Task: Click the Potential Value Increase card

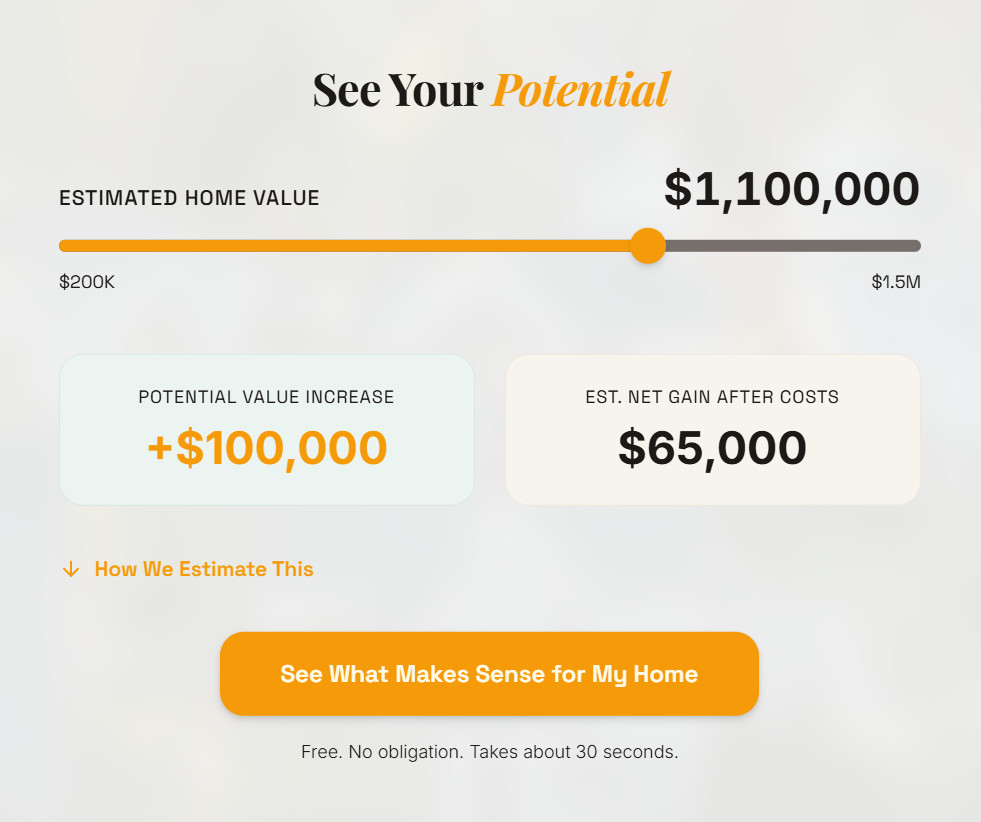Action: (x=266, y=429)
